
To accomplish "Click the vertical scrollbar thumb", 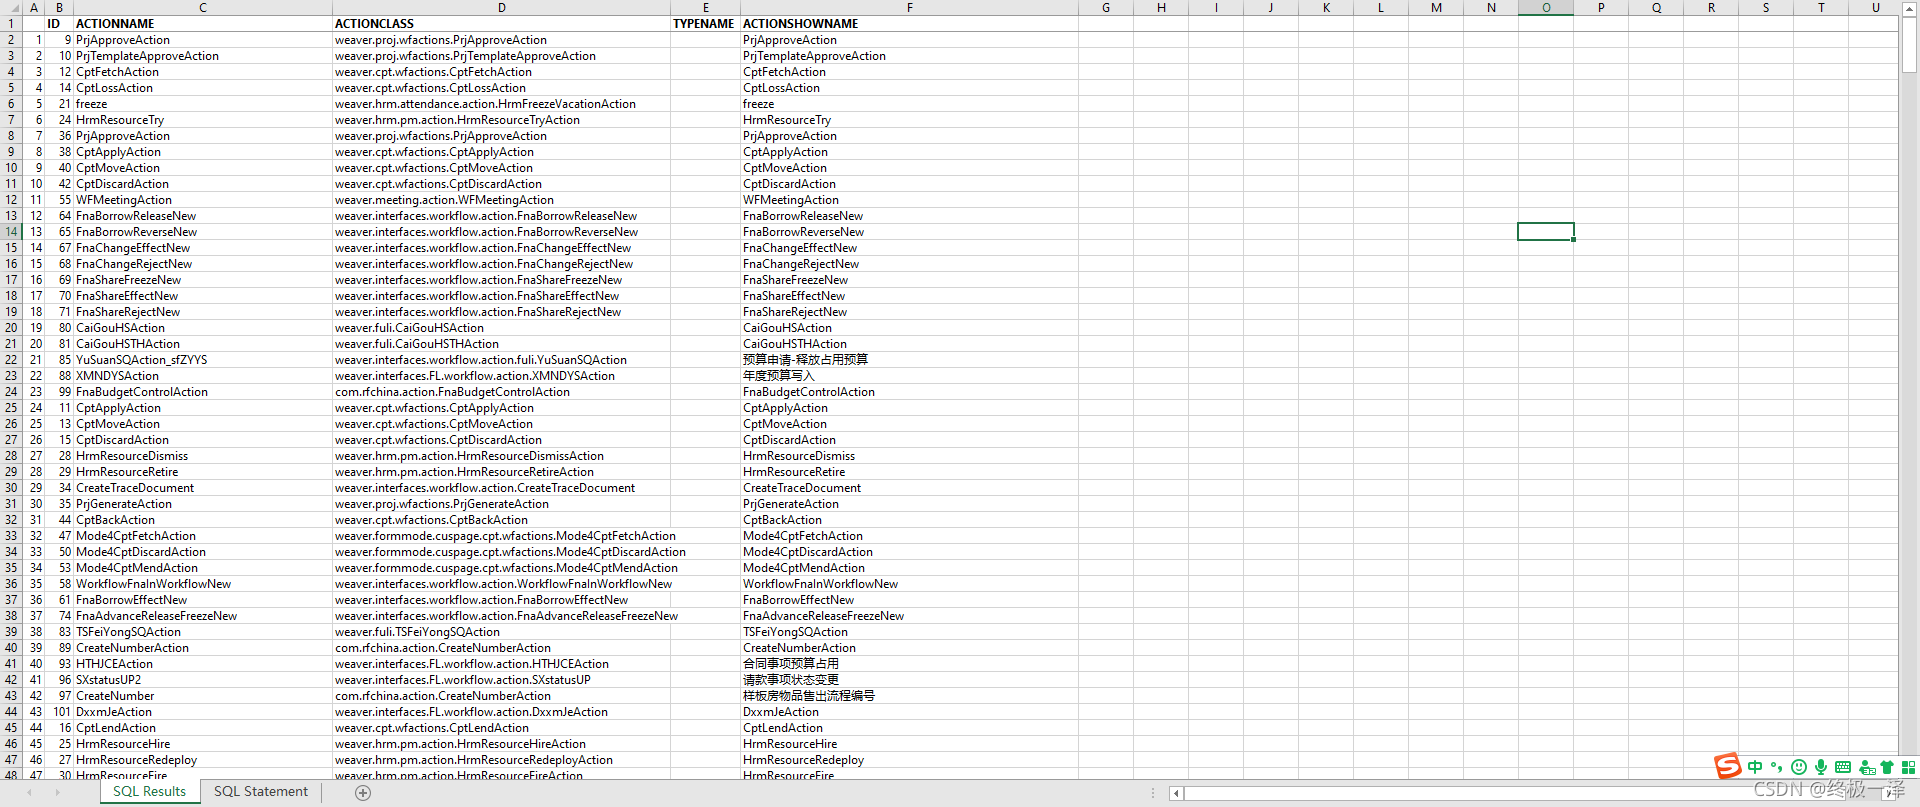I will (1909, 45).
